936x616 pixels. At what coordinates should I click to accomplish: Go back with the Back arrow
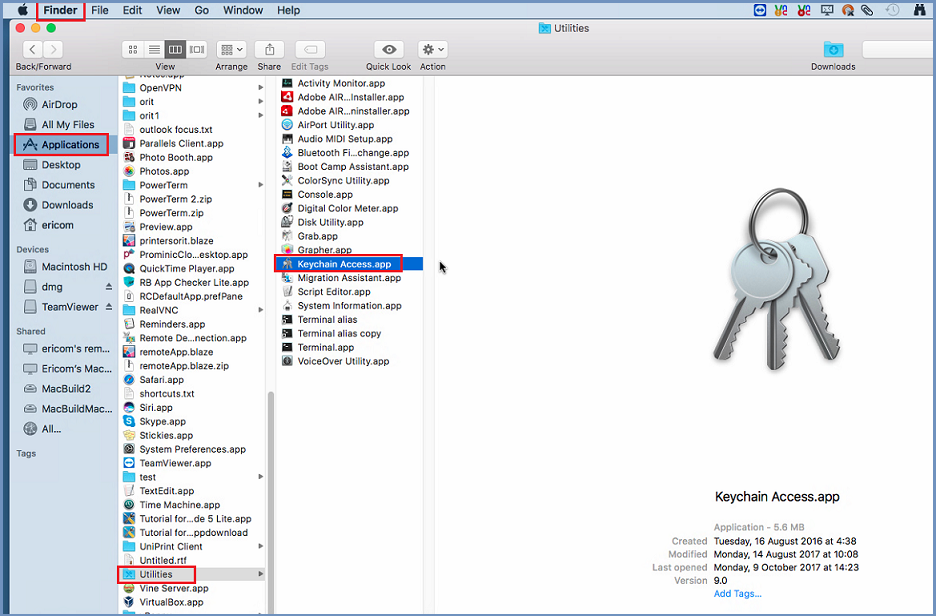32,50
